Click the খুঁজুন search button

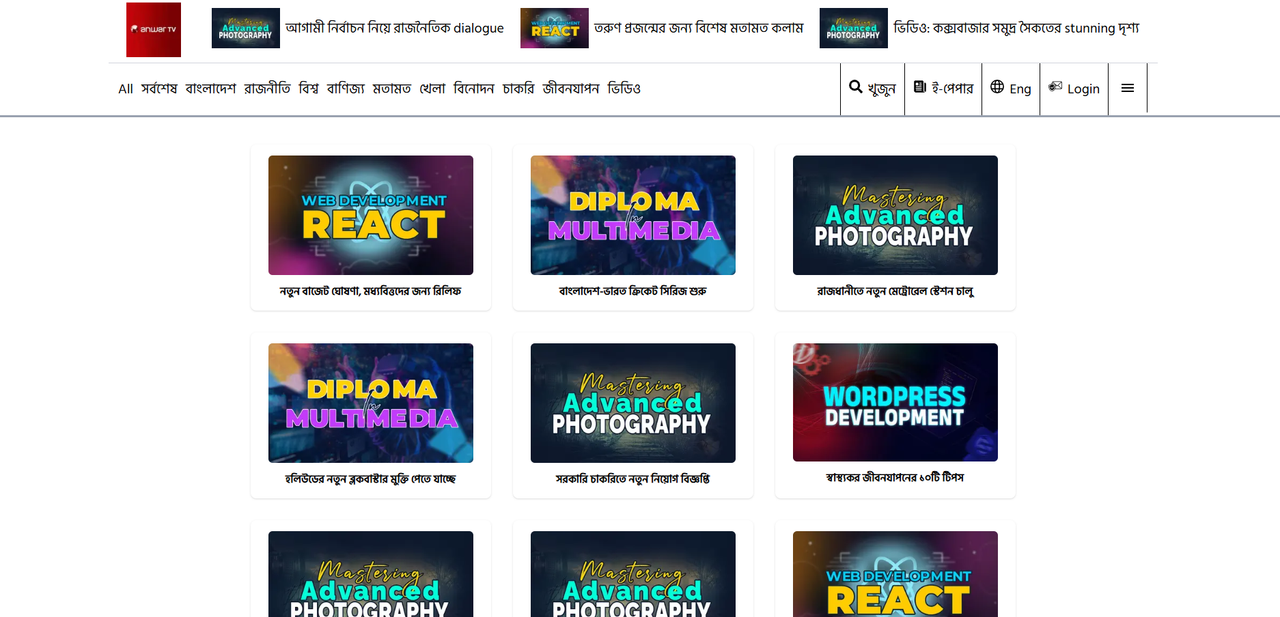[872, 89]
